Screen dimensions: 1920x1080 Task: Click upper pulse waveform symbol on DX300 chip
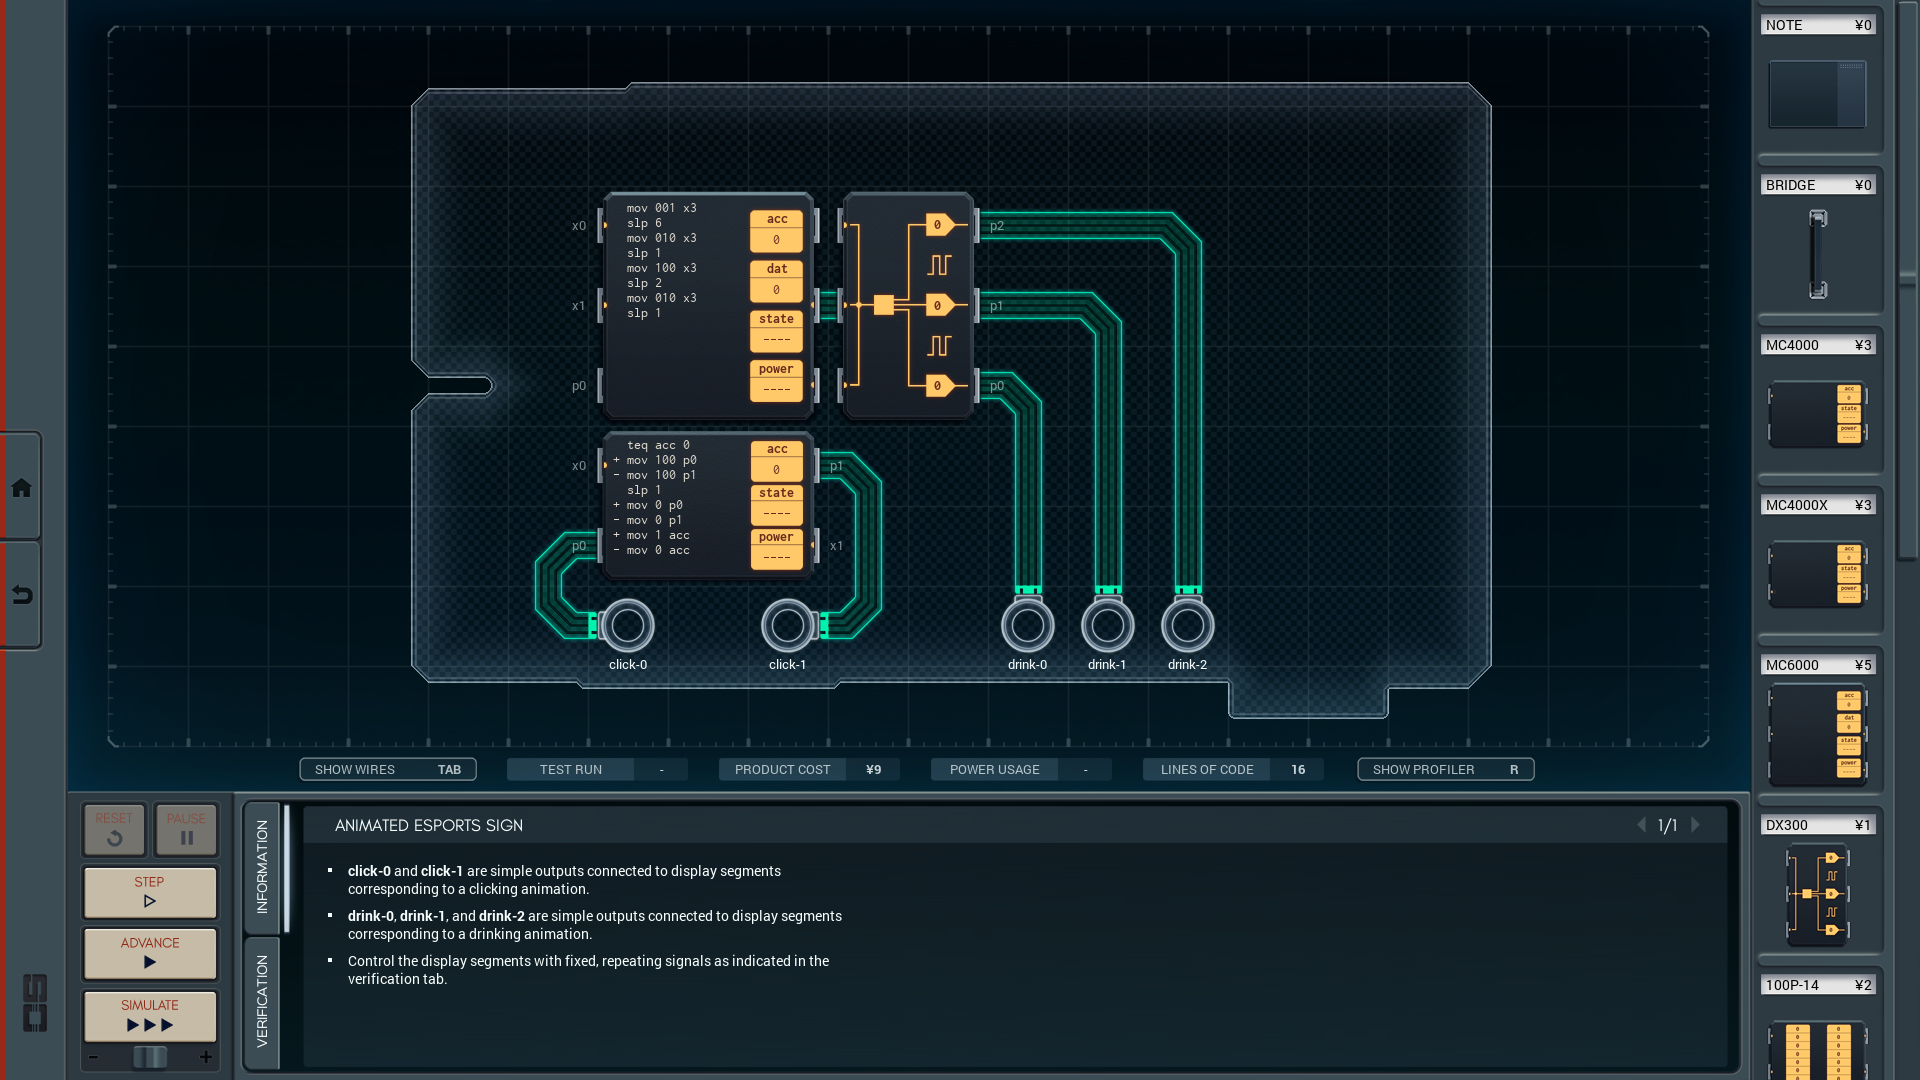coord(939,265)
